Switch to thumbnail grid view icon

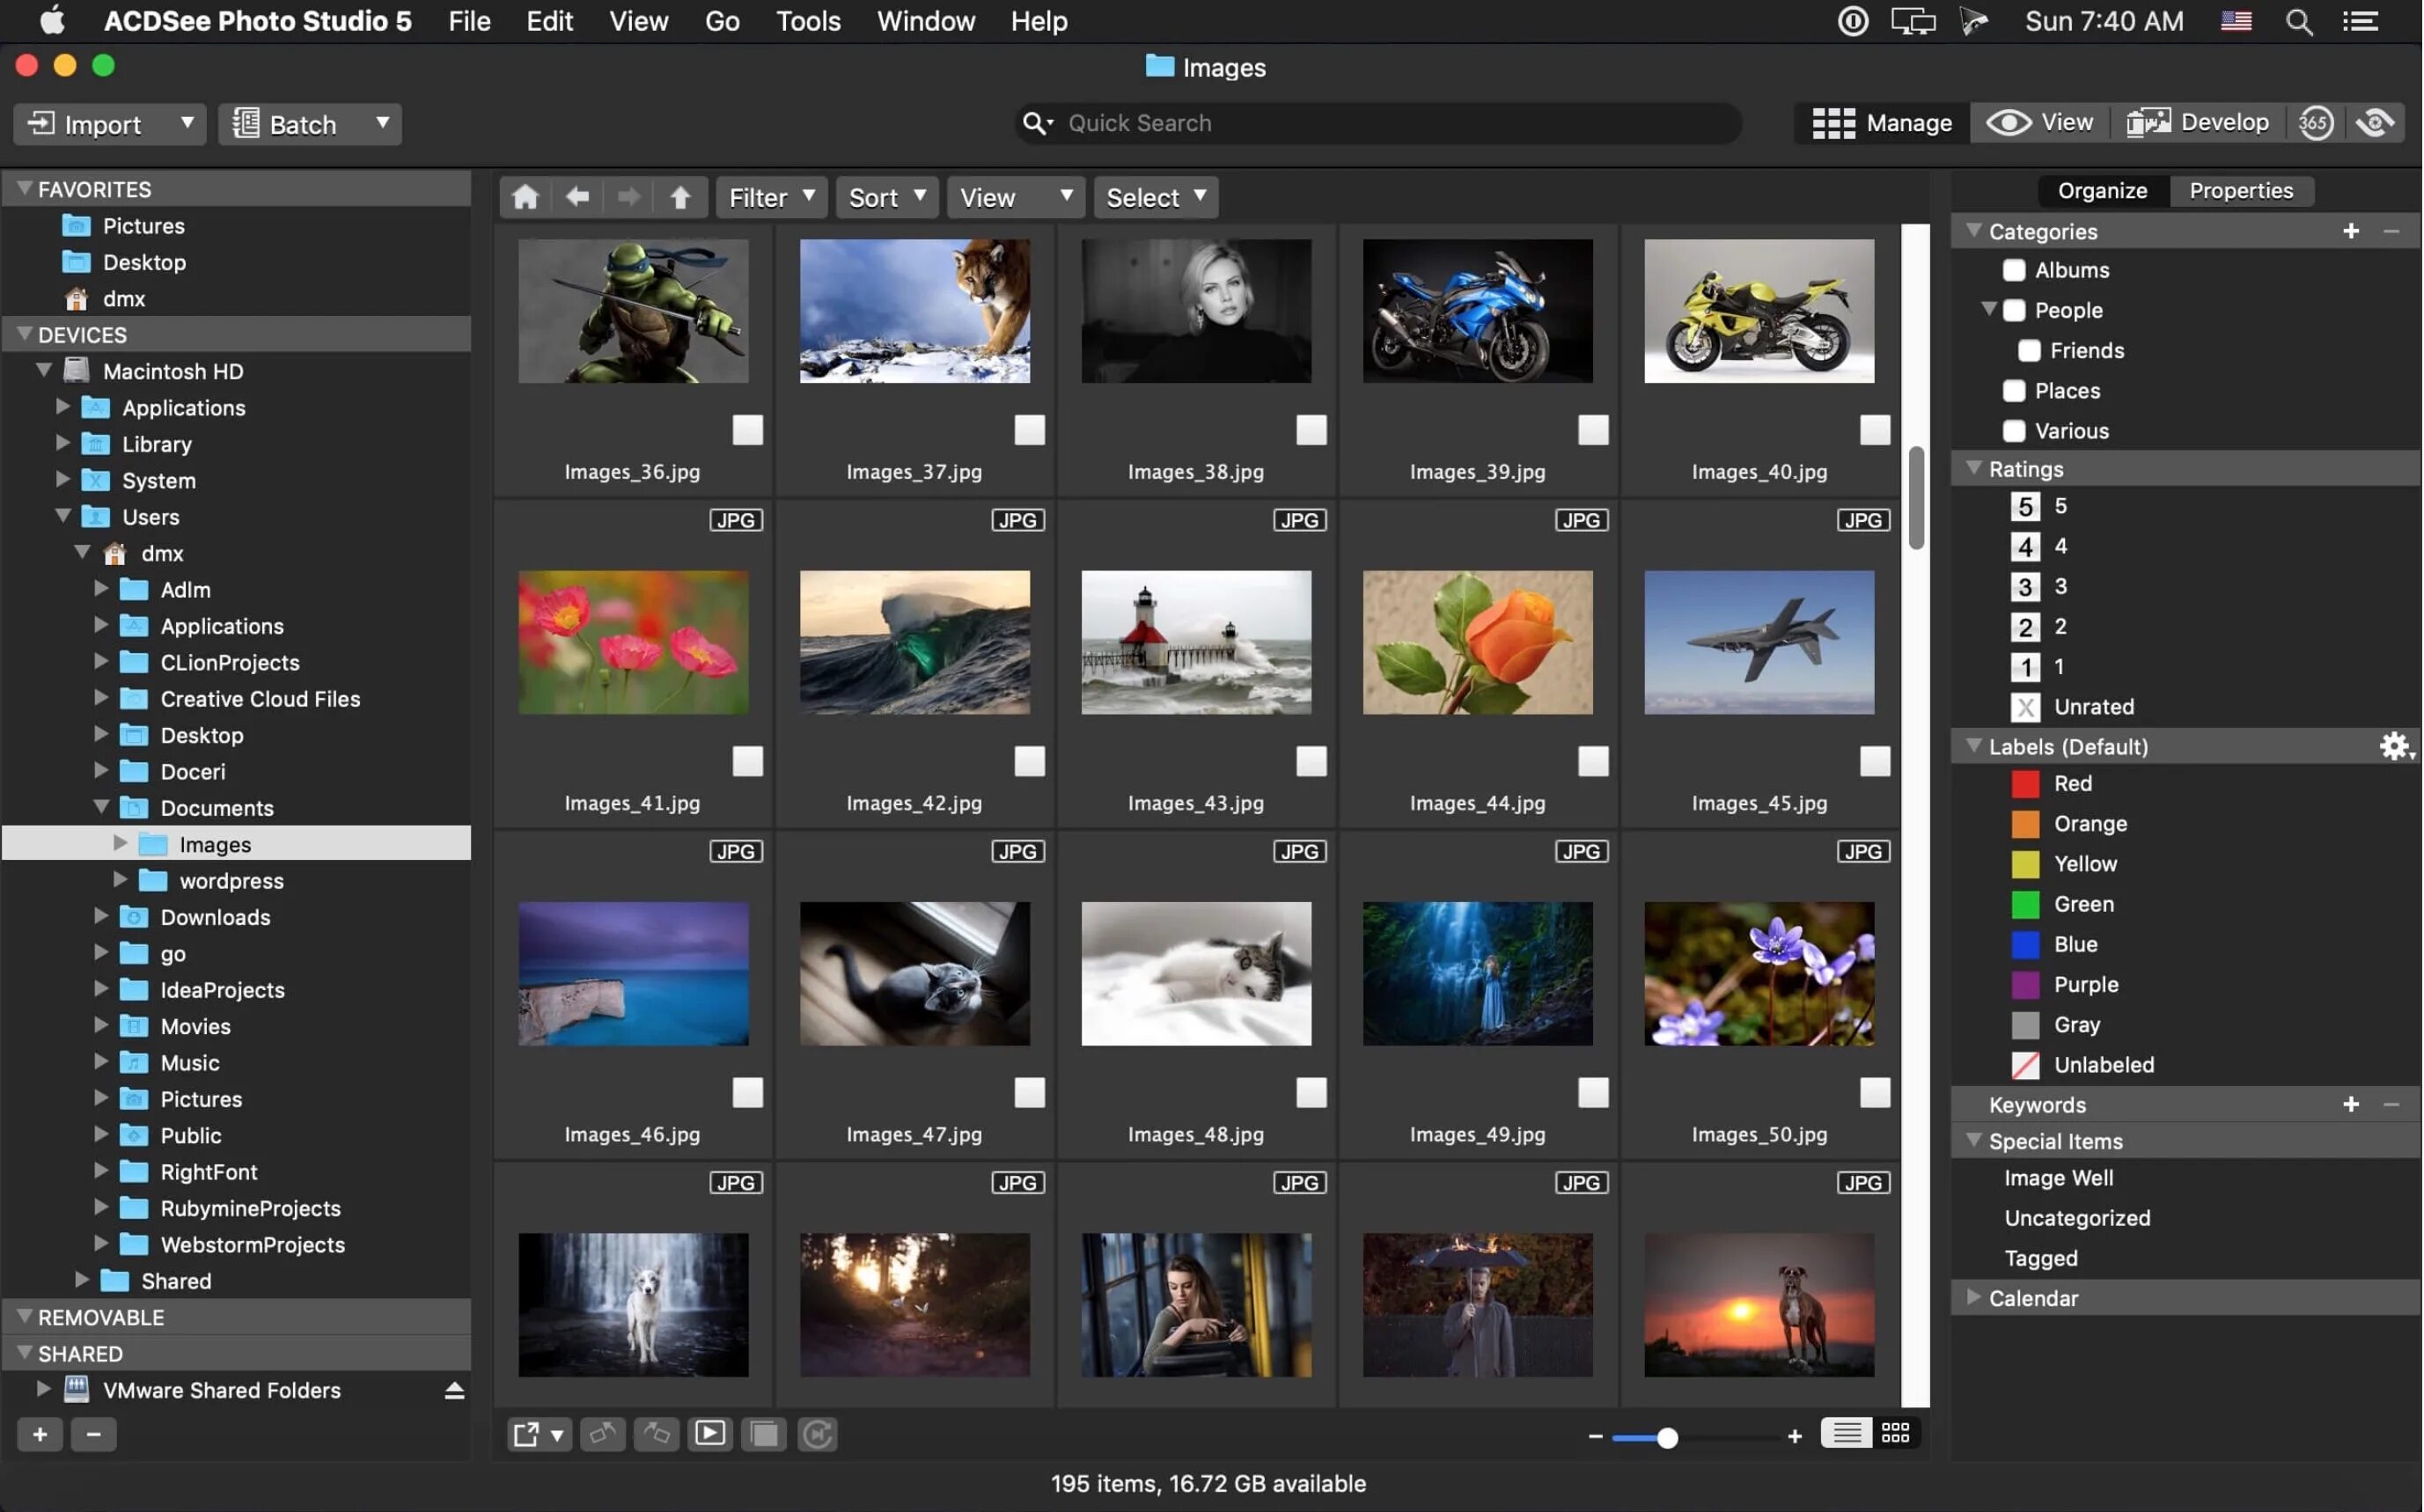tap(1895, 1433)
